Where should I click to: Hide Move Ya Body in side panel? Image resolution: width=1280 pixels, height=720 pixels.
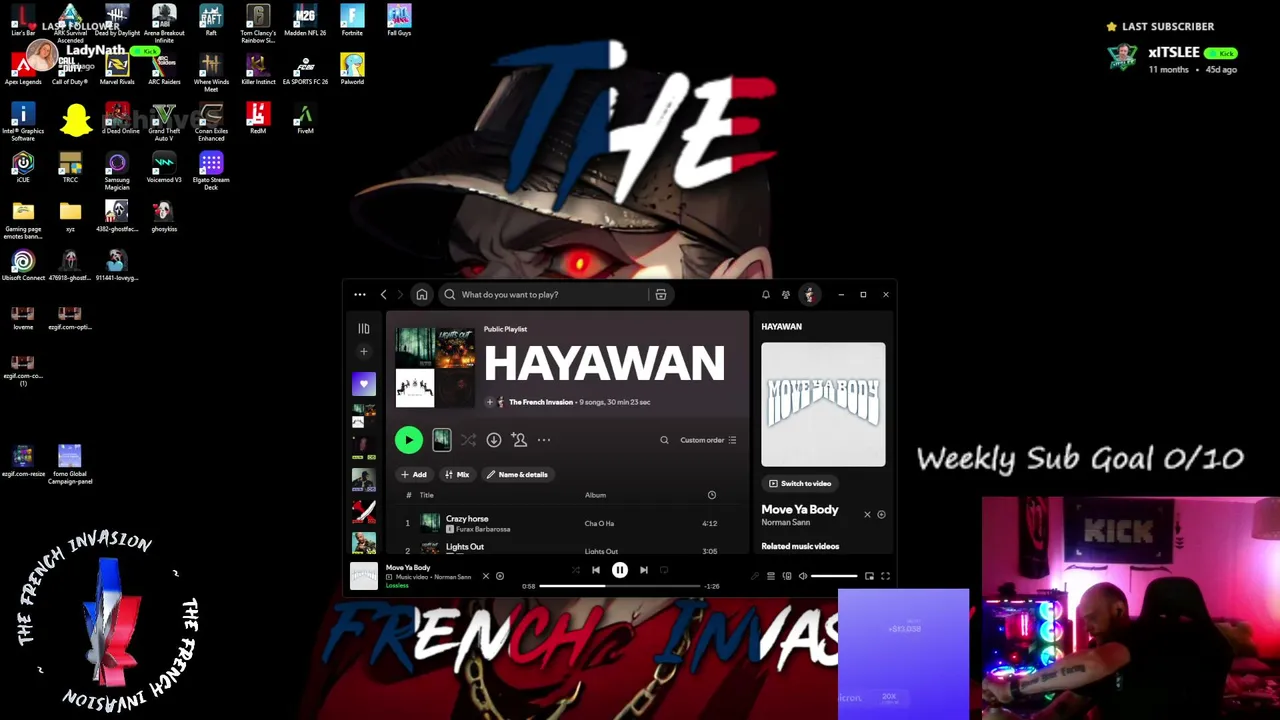tap(867, 515)
